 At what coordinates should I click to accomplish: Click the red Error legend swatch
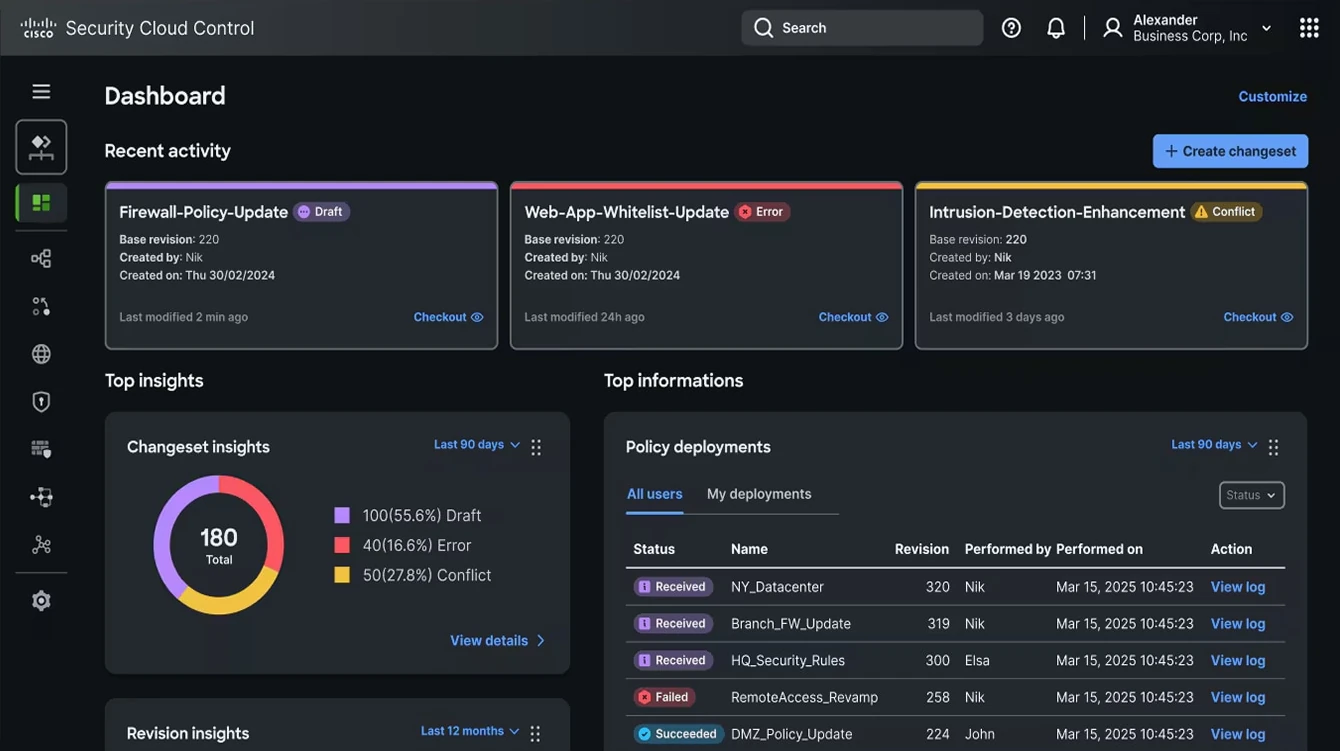(x=342, y=545)
